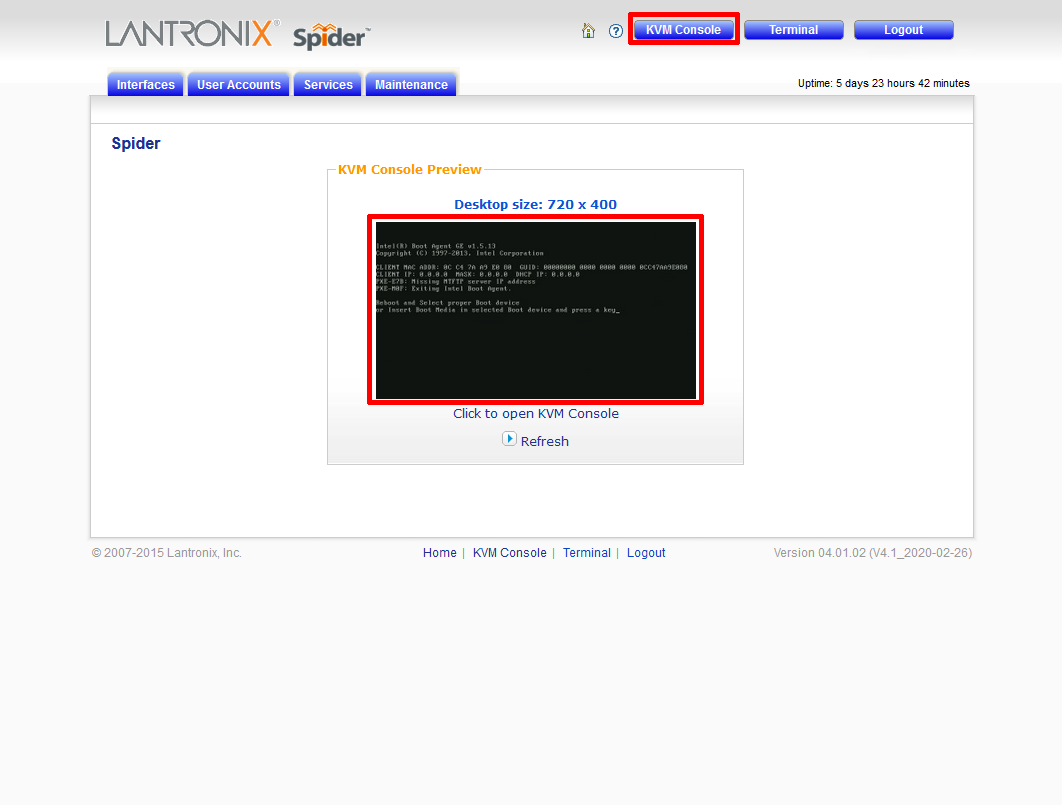
Task: Click the Lantronix logo
Action: point(189,33)
